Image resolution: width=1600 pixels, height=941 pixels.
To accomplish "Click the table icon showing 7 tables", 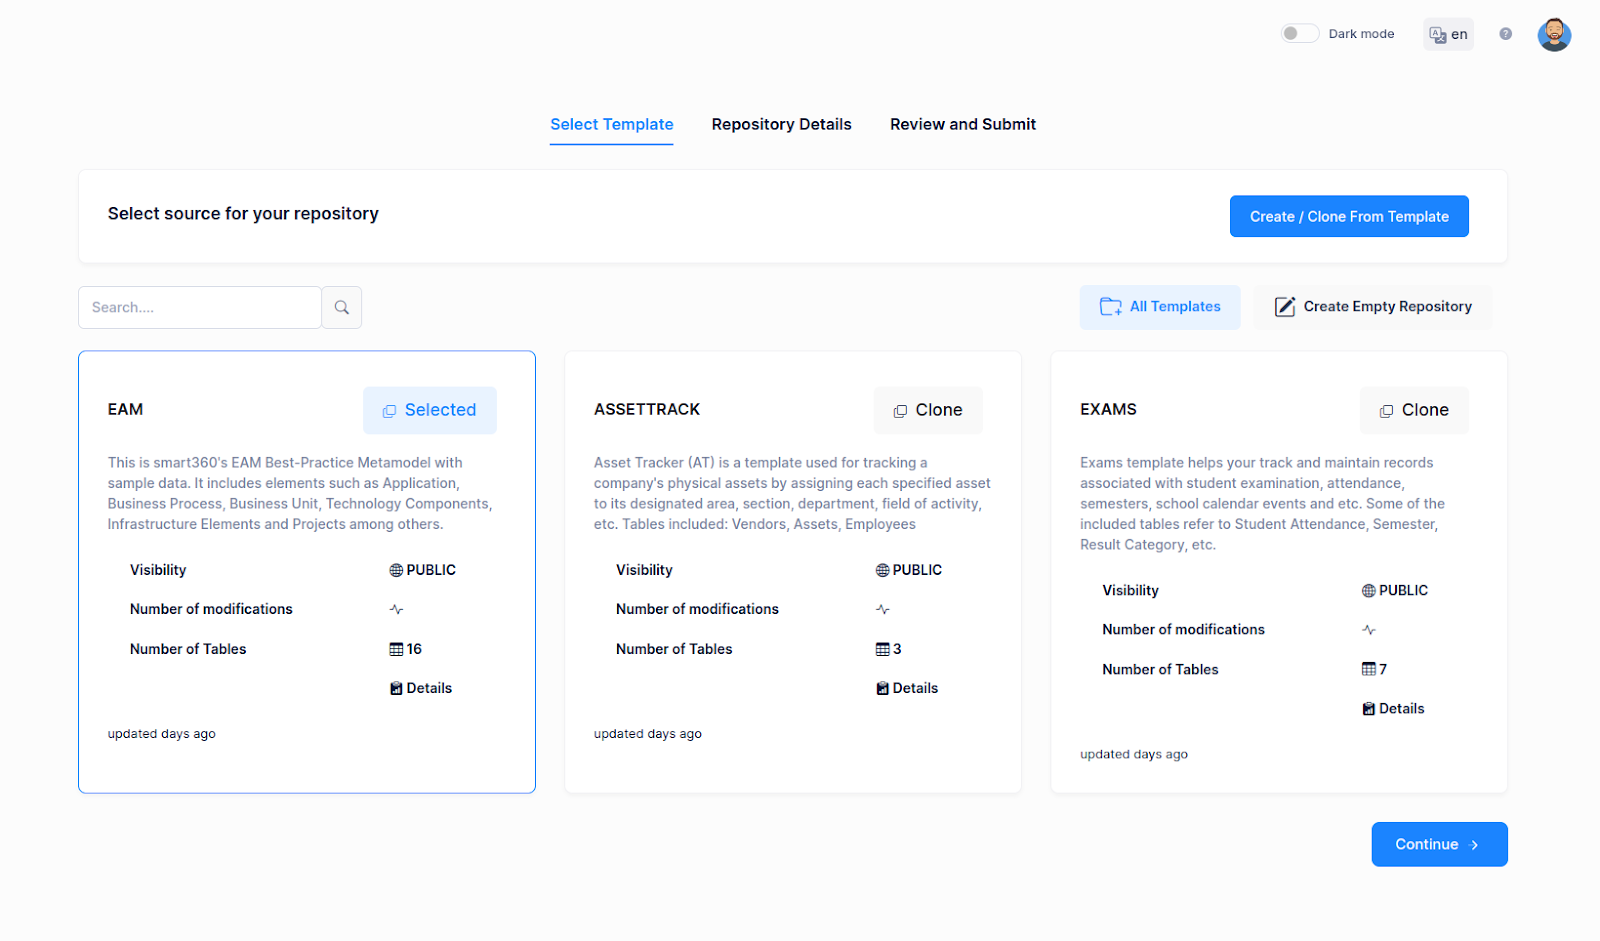I will [1368, 669].
